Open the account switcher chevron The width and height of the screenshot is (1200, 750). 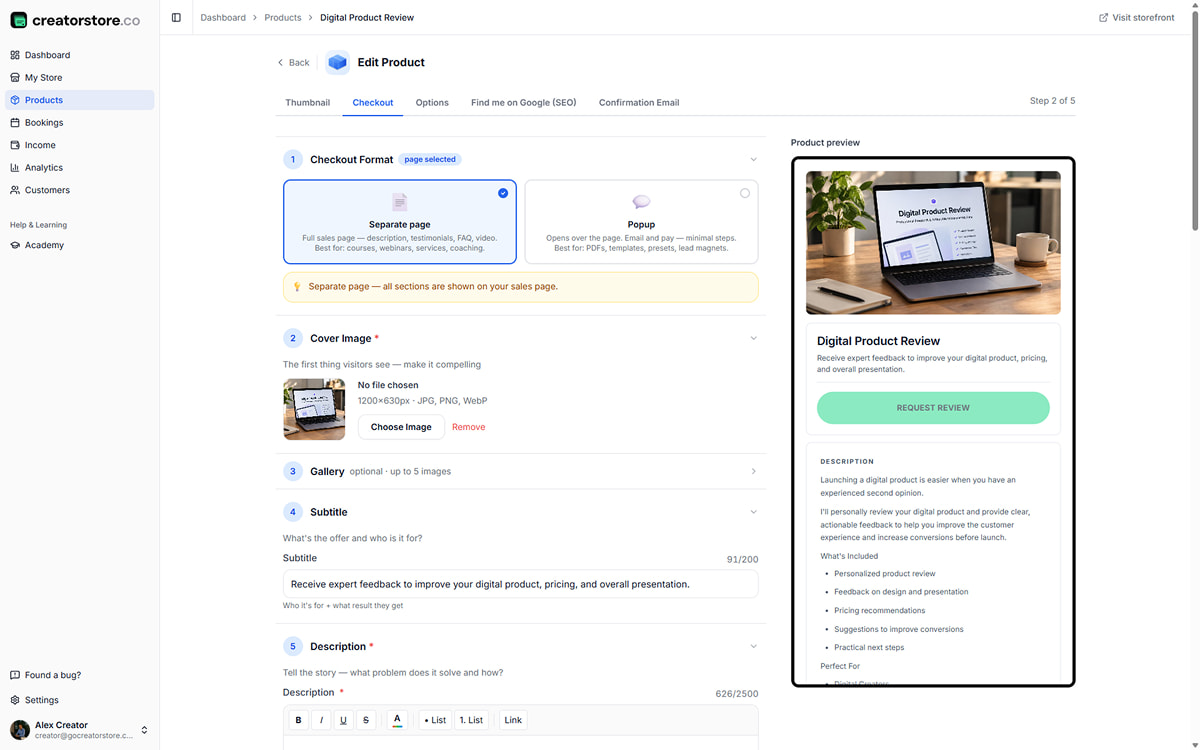coord(144,730)
